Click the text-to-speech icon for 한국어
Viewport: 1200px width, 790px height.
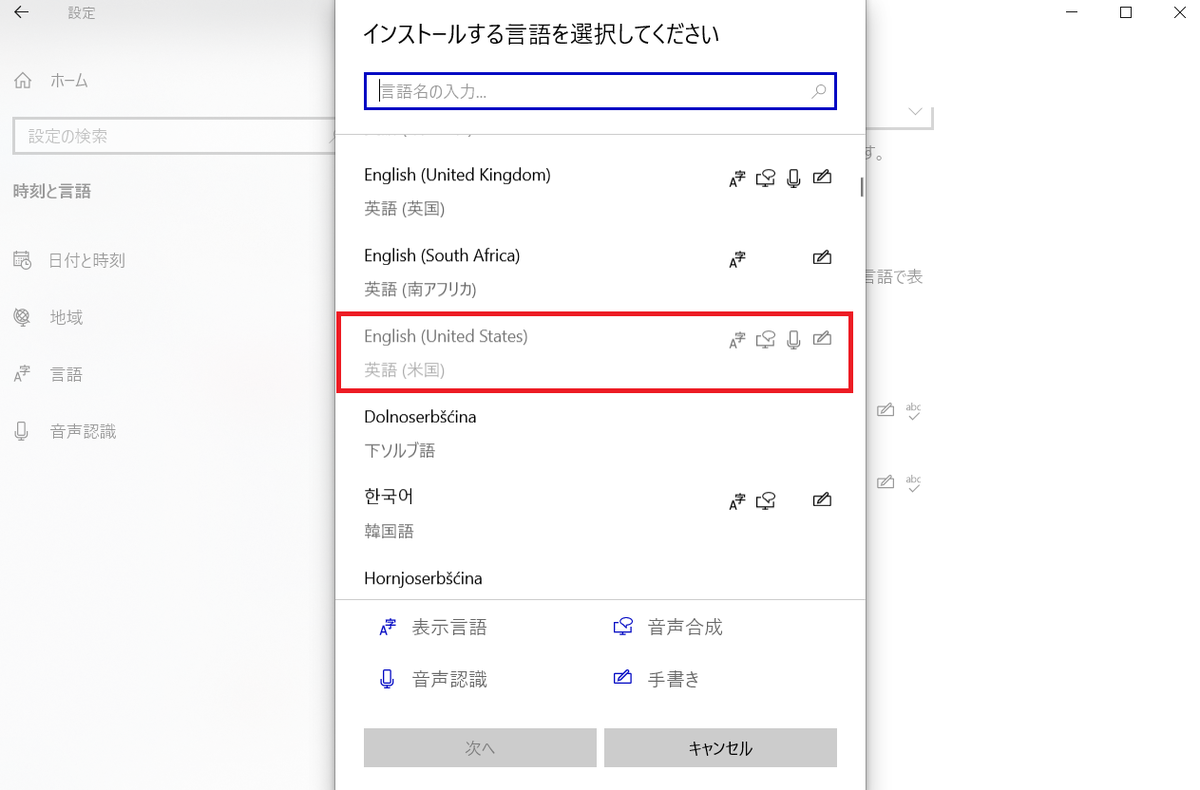click(765, 500)
